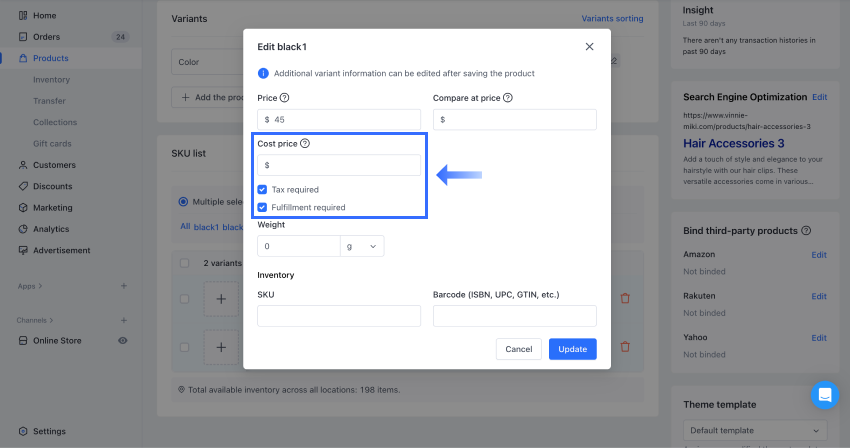Click the Cost price input field
Viewport: 850px width, 448px height.
pyautogui.click(x=339, y=165)
